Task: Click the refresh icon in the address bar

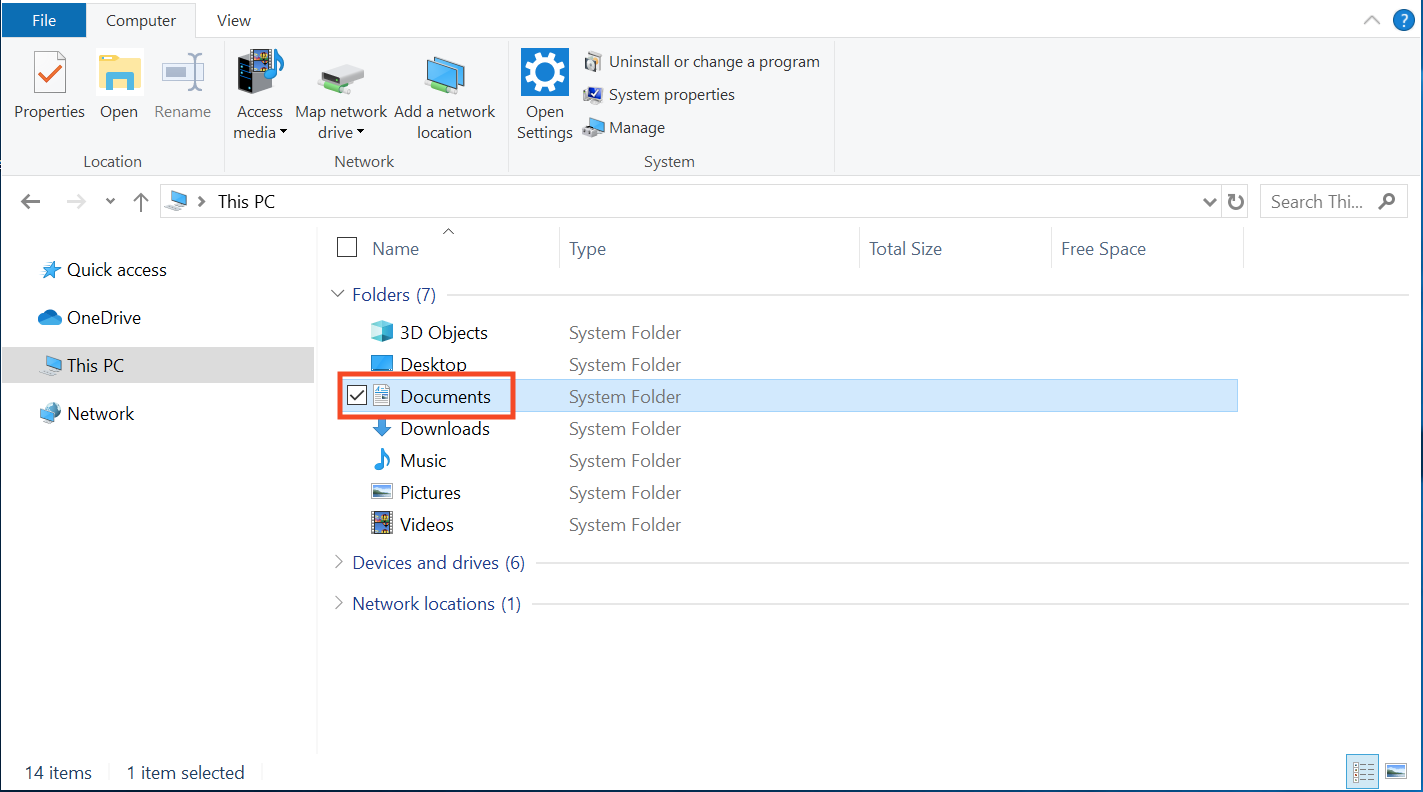Action: tap(1236, 201)
